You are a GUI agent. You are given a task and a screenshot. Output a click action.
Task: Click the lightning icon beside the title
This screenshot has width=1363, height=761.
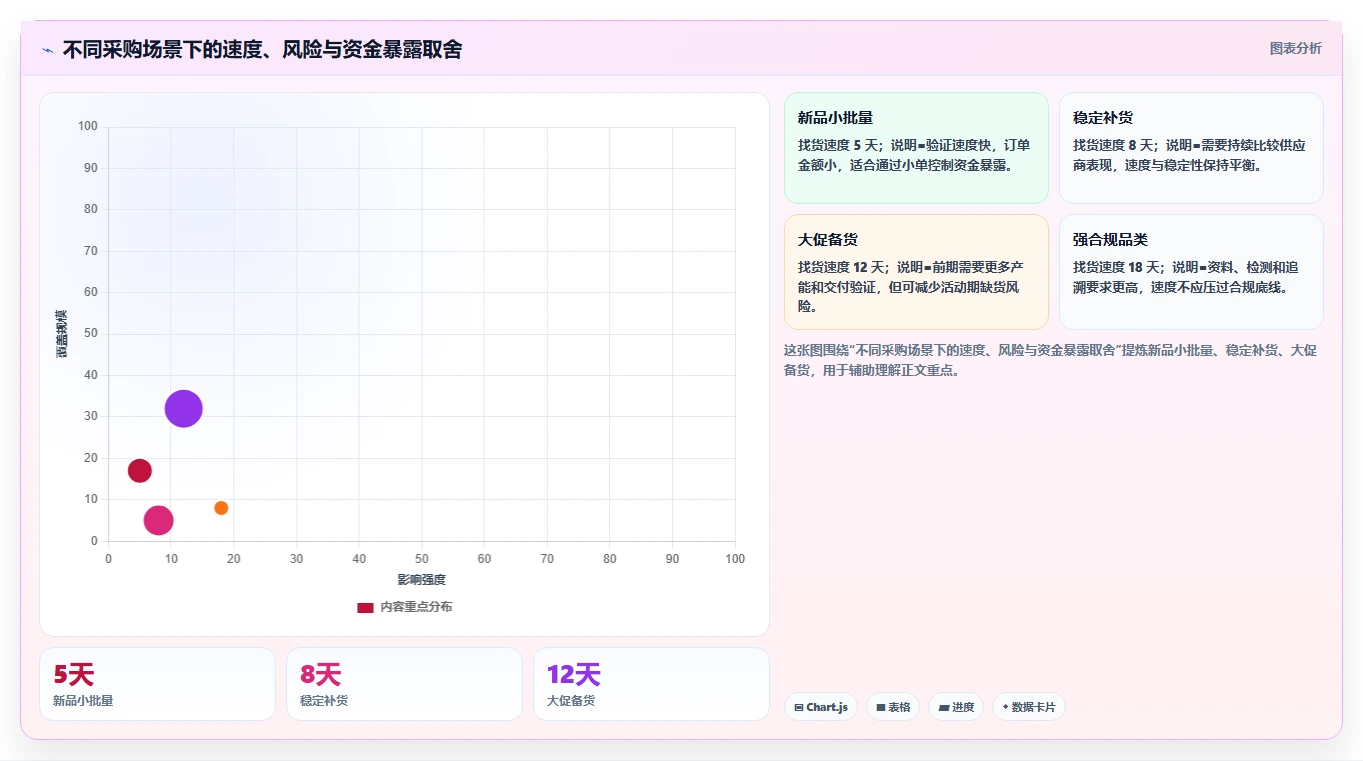pyautogui.click(x=47, y=50)
